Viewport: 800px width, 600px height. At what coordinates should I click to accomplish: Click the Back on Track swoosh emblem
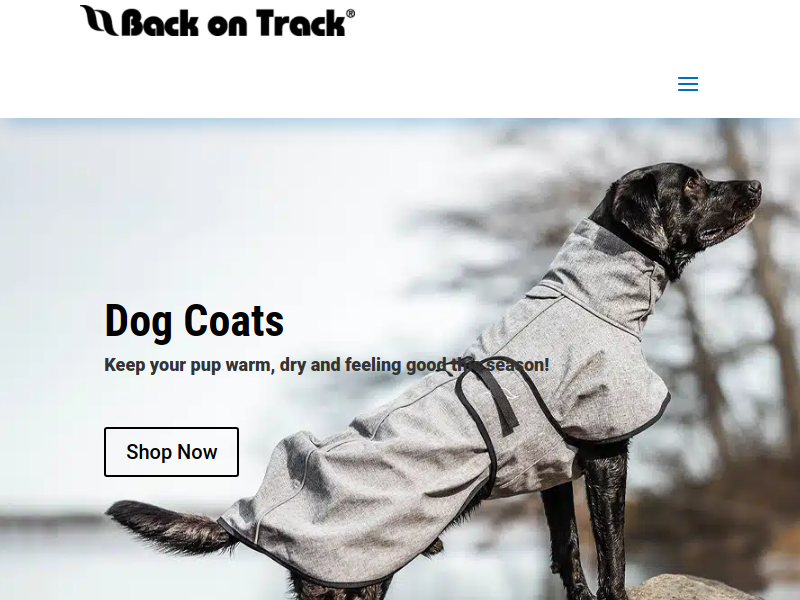[x=99, y=20]
